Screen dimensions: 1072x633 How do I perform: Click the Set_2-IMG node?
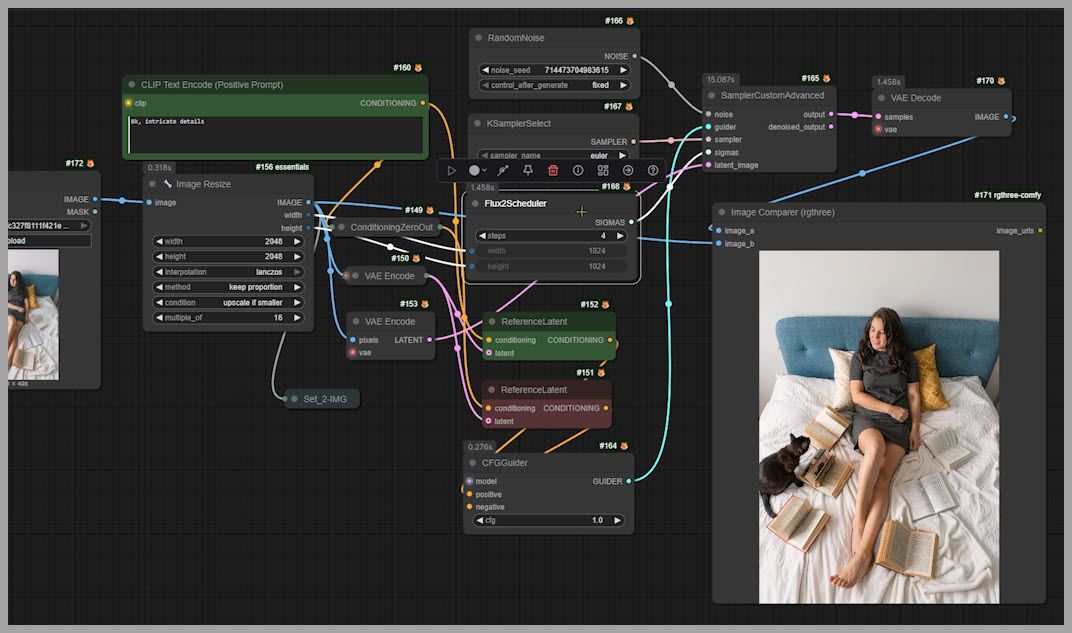[322, 399]
